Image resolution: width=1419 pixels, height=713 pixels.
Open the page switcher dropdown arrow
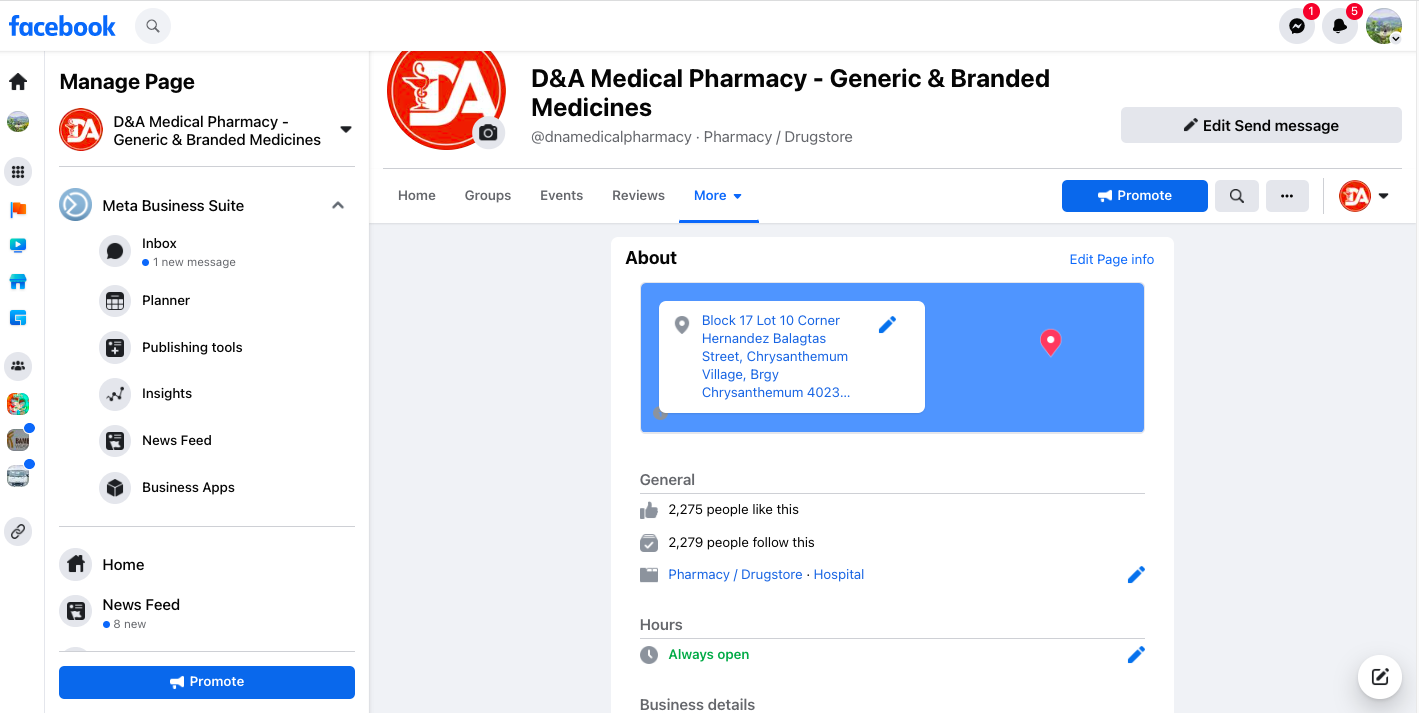tap(346, 130)
